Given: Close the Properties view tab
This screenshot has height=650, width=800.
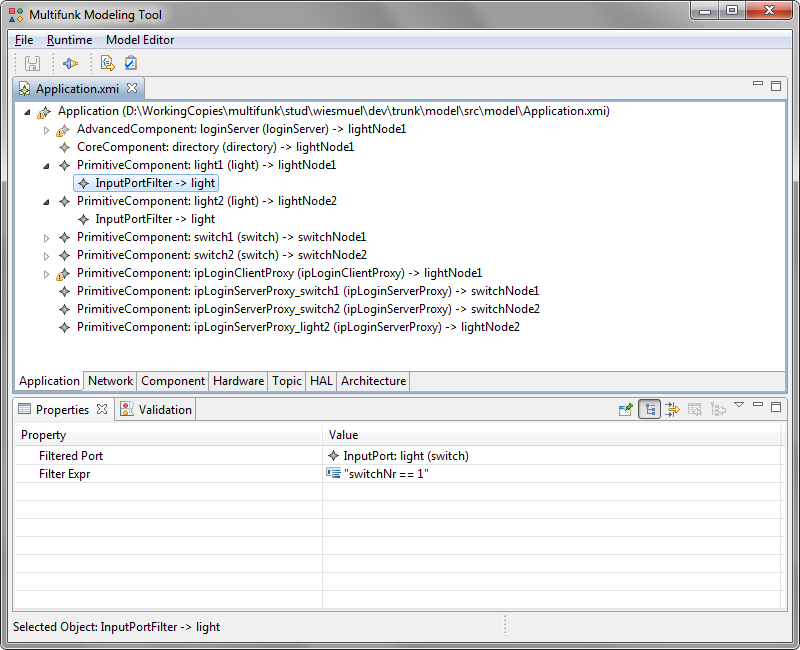Looking at the screenshot, I should click(102, 409).
